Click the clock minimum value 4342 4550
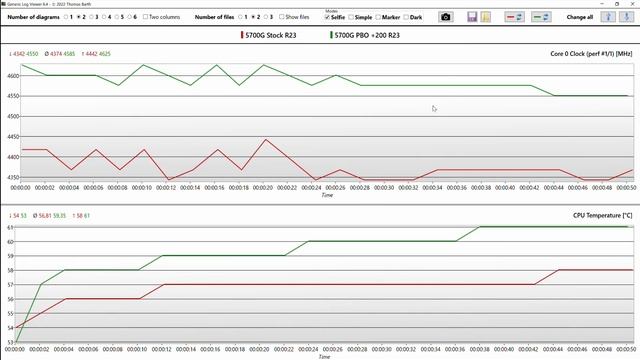 pyautogui.click(x=23, y=54)
